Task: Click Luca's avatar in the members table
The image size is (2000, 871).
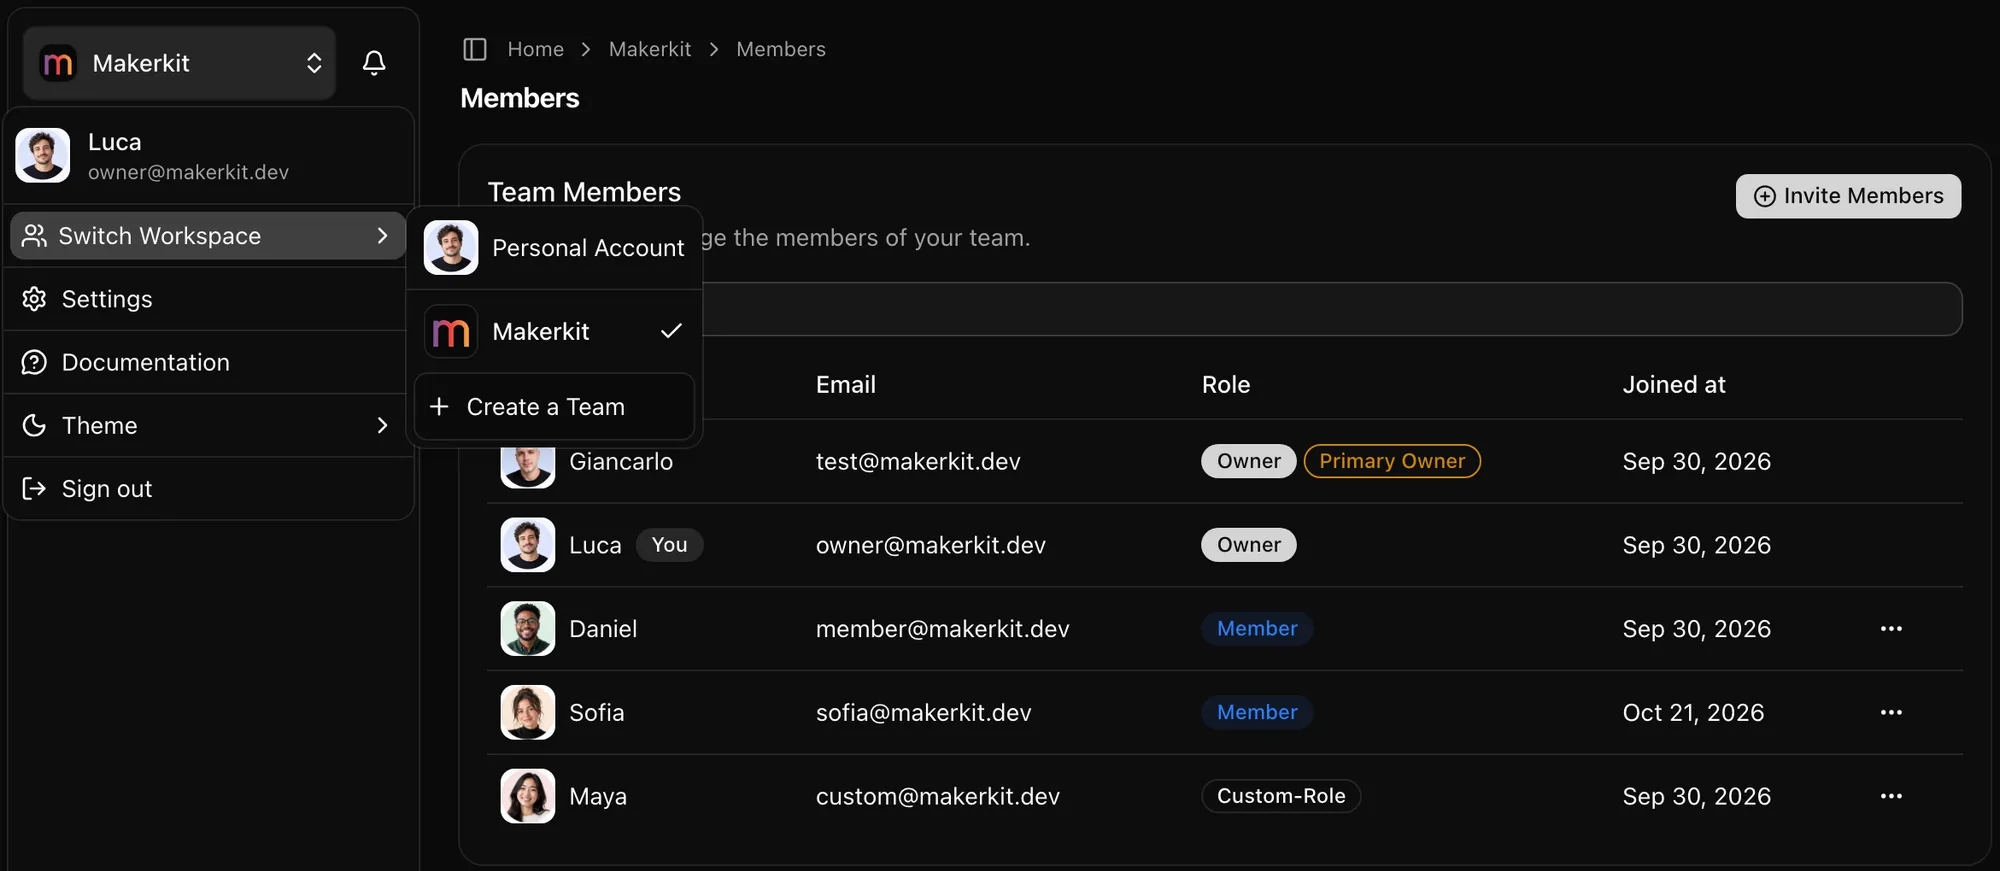Action: pos(528,545)
